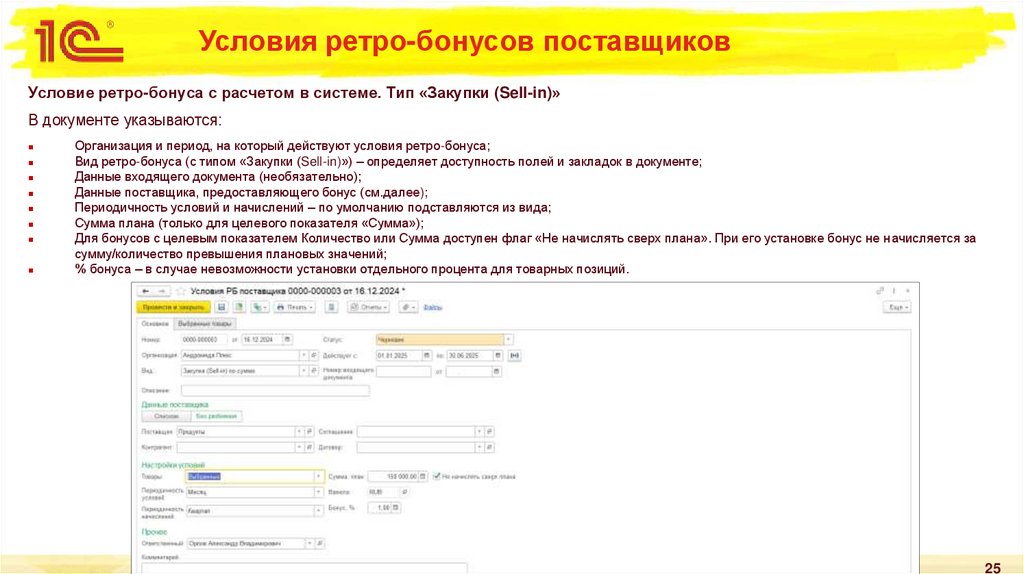Open the vertical-dots menu at window top right
1024x574 pixels.
[x=893, y=291]
